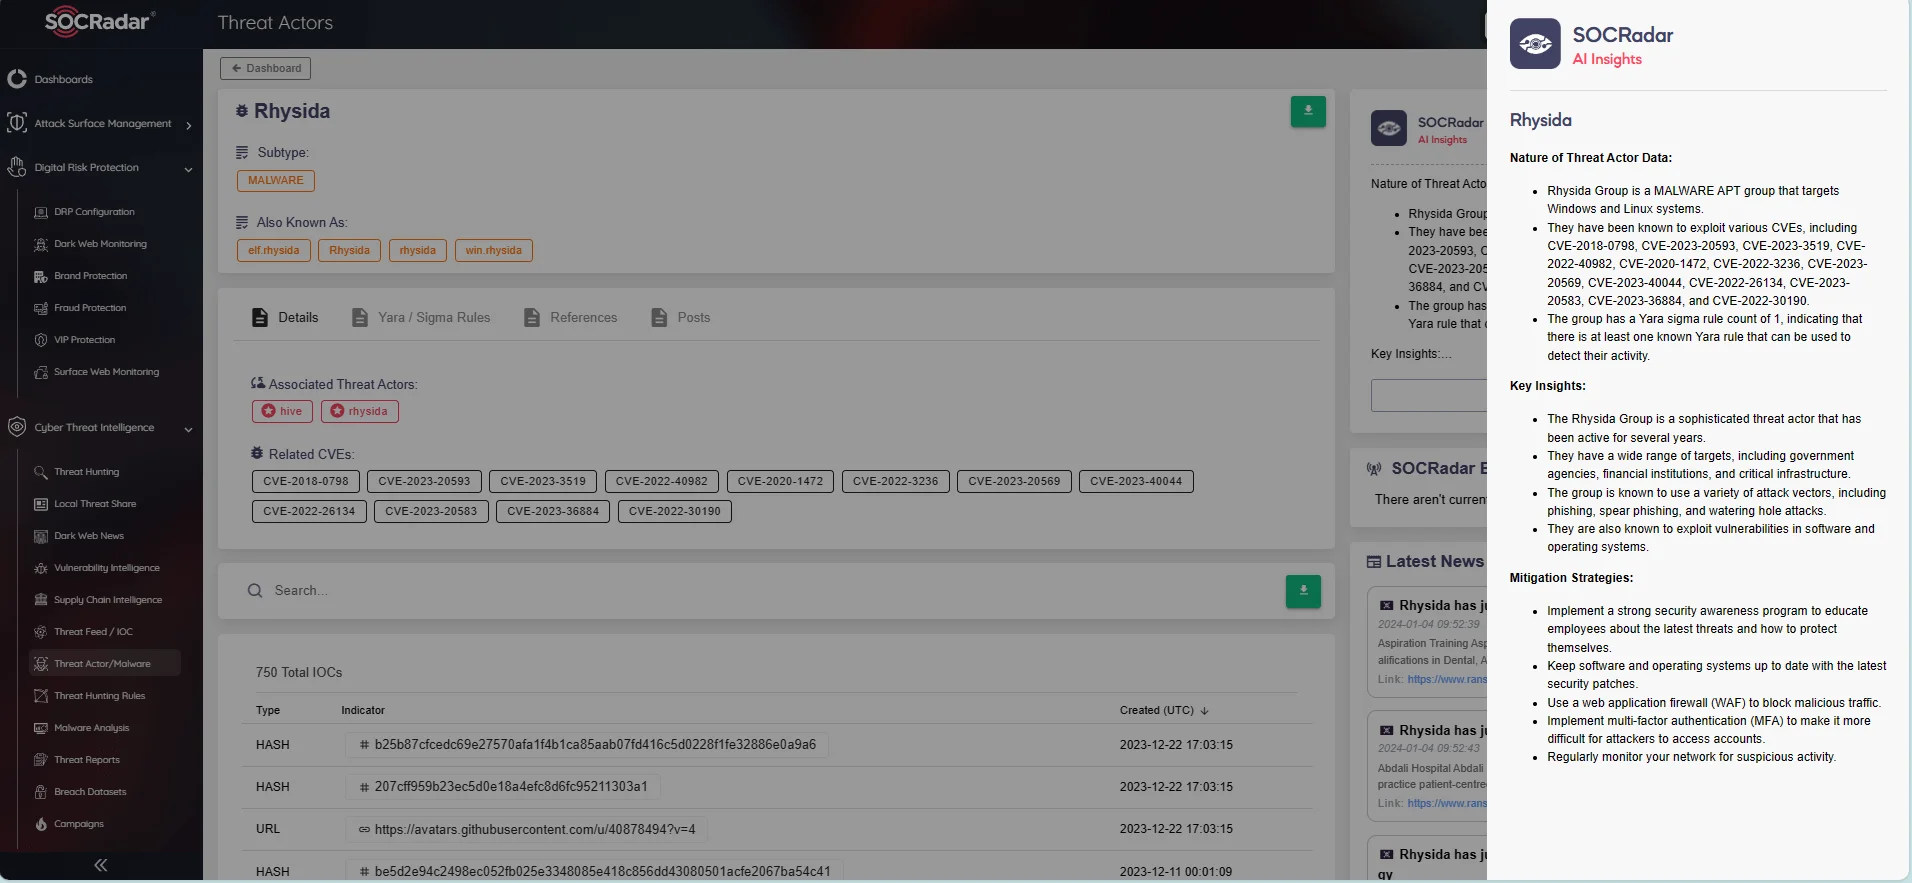Screen dimensions: 1912x883
Task: Open the Dark Web News icon
Action: pyautogui.click(x=41, y=536)
